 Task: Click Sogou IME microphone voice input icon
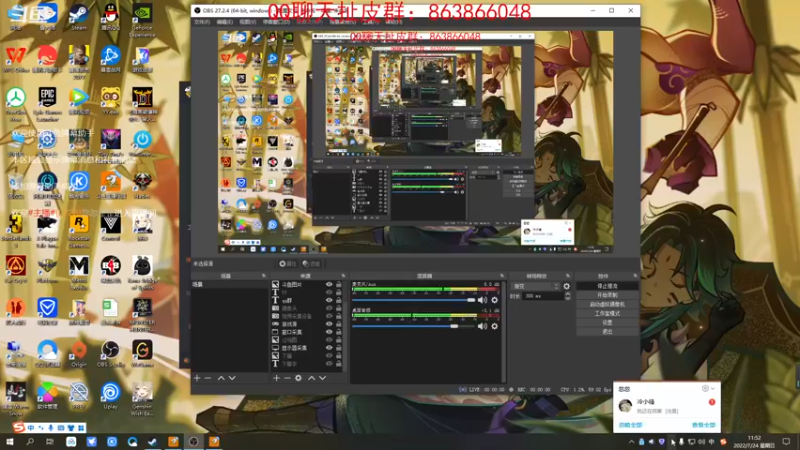pyautogui.click(x=51, y=428)
